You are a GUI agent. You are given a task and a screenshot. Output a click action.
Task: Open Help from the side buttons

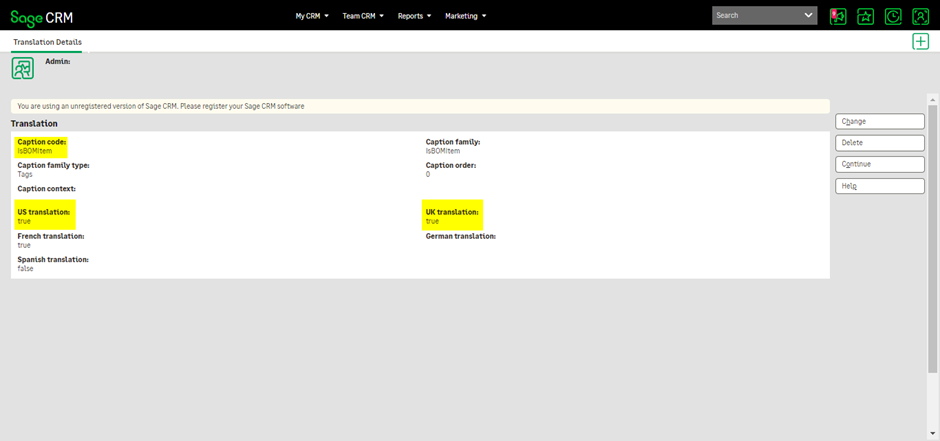tap(880, 186)
